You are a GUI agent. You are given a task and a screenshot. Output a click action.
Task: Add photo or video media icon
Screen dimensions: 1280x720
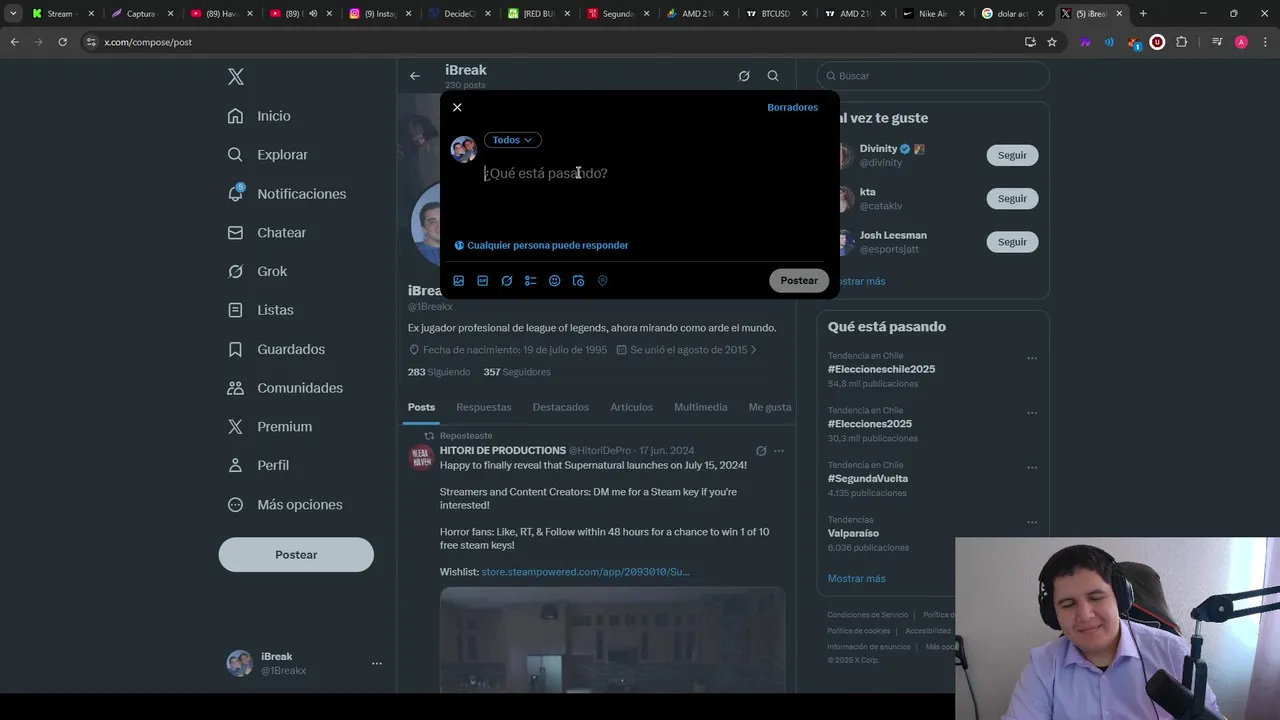[459, 281]
